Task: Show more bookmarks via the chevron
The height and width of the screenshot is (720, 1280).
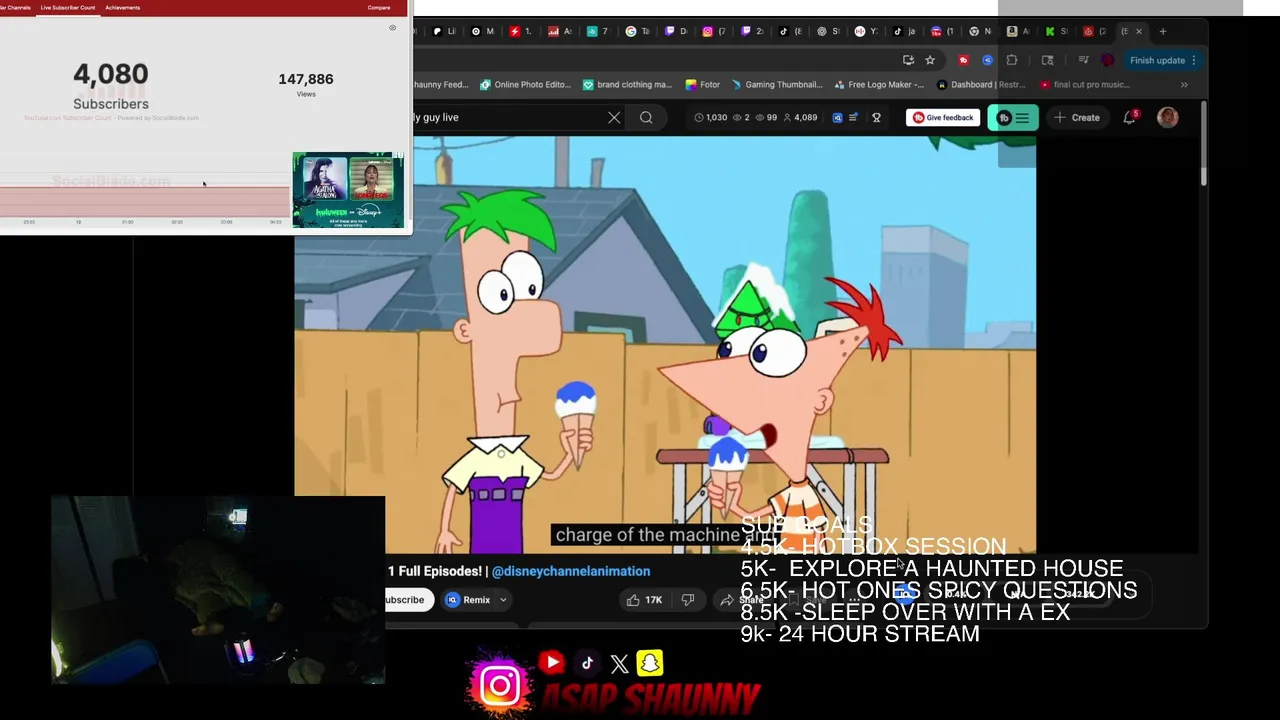Action: [1184, 85]
